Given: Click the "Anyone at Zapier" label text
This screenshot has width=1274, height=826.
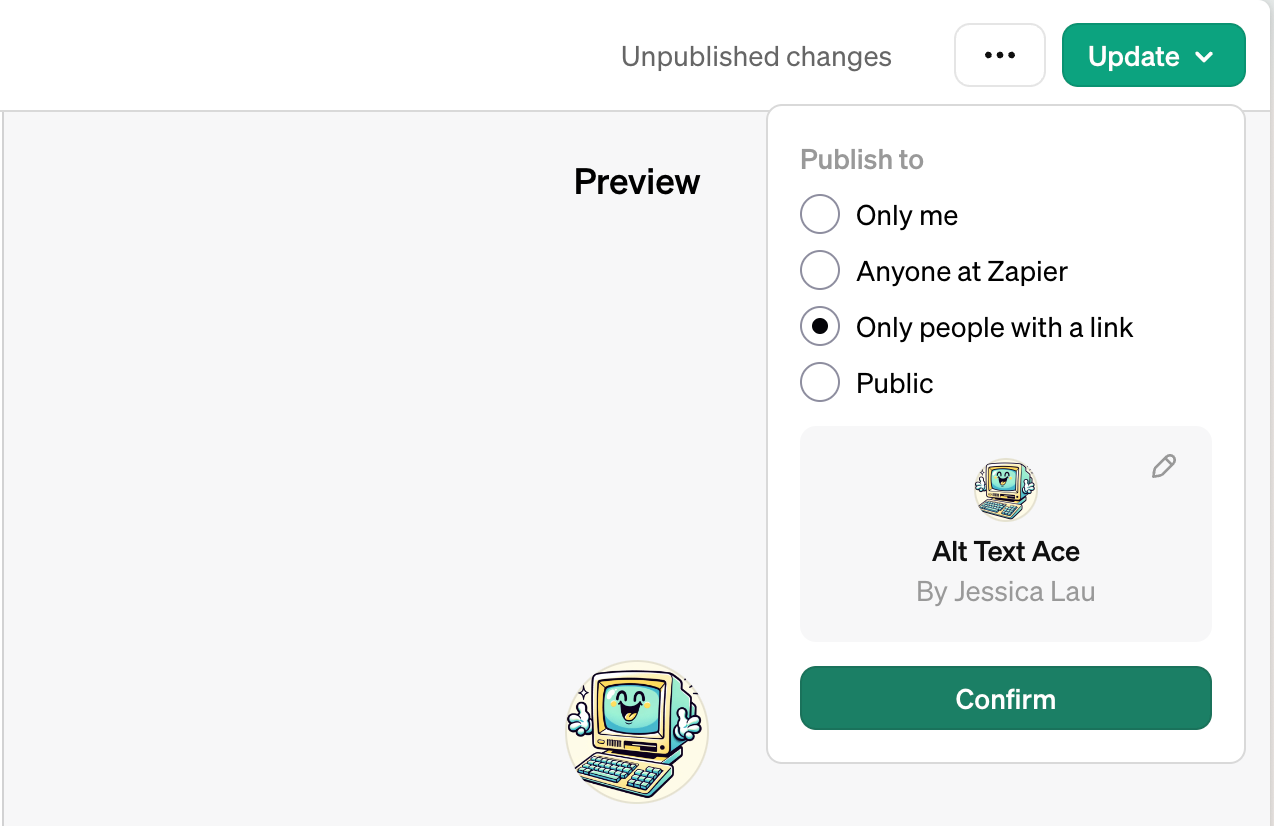Looking at the screenshot, I should (962, 272).
